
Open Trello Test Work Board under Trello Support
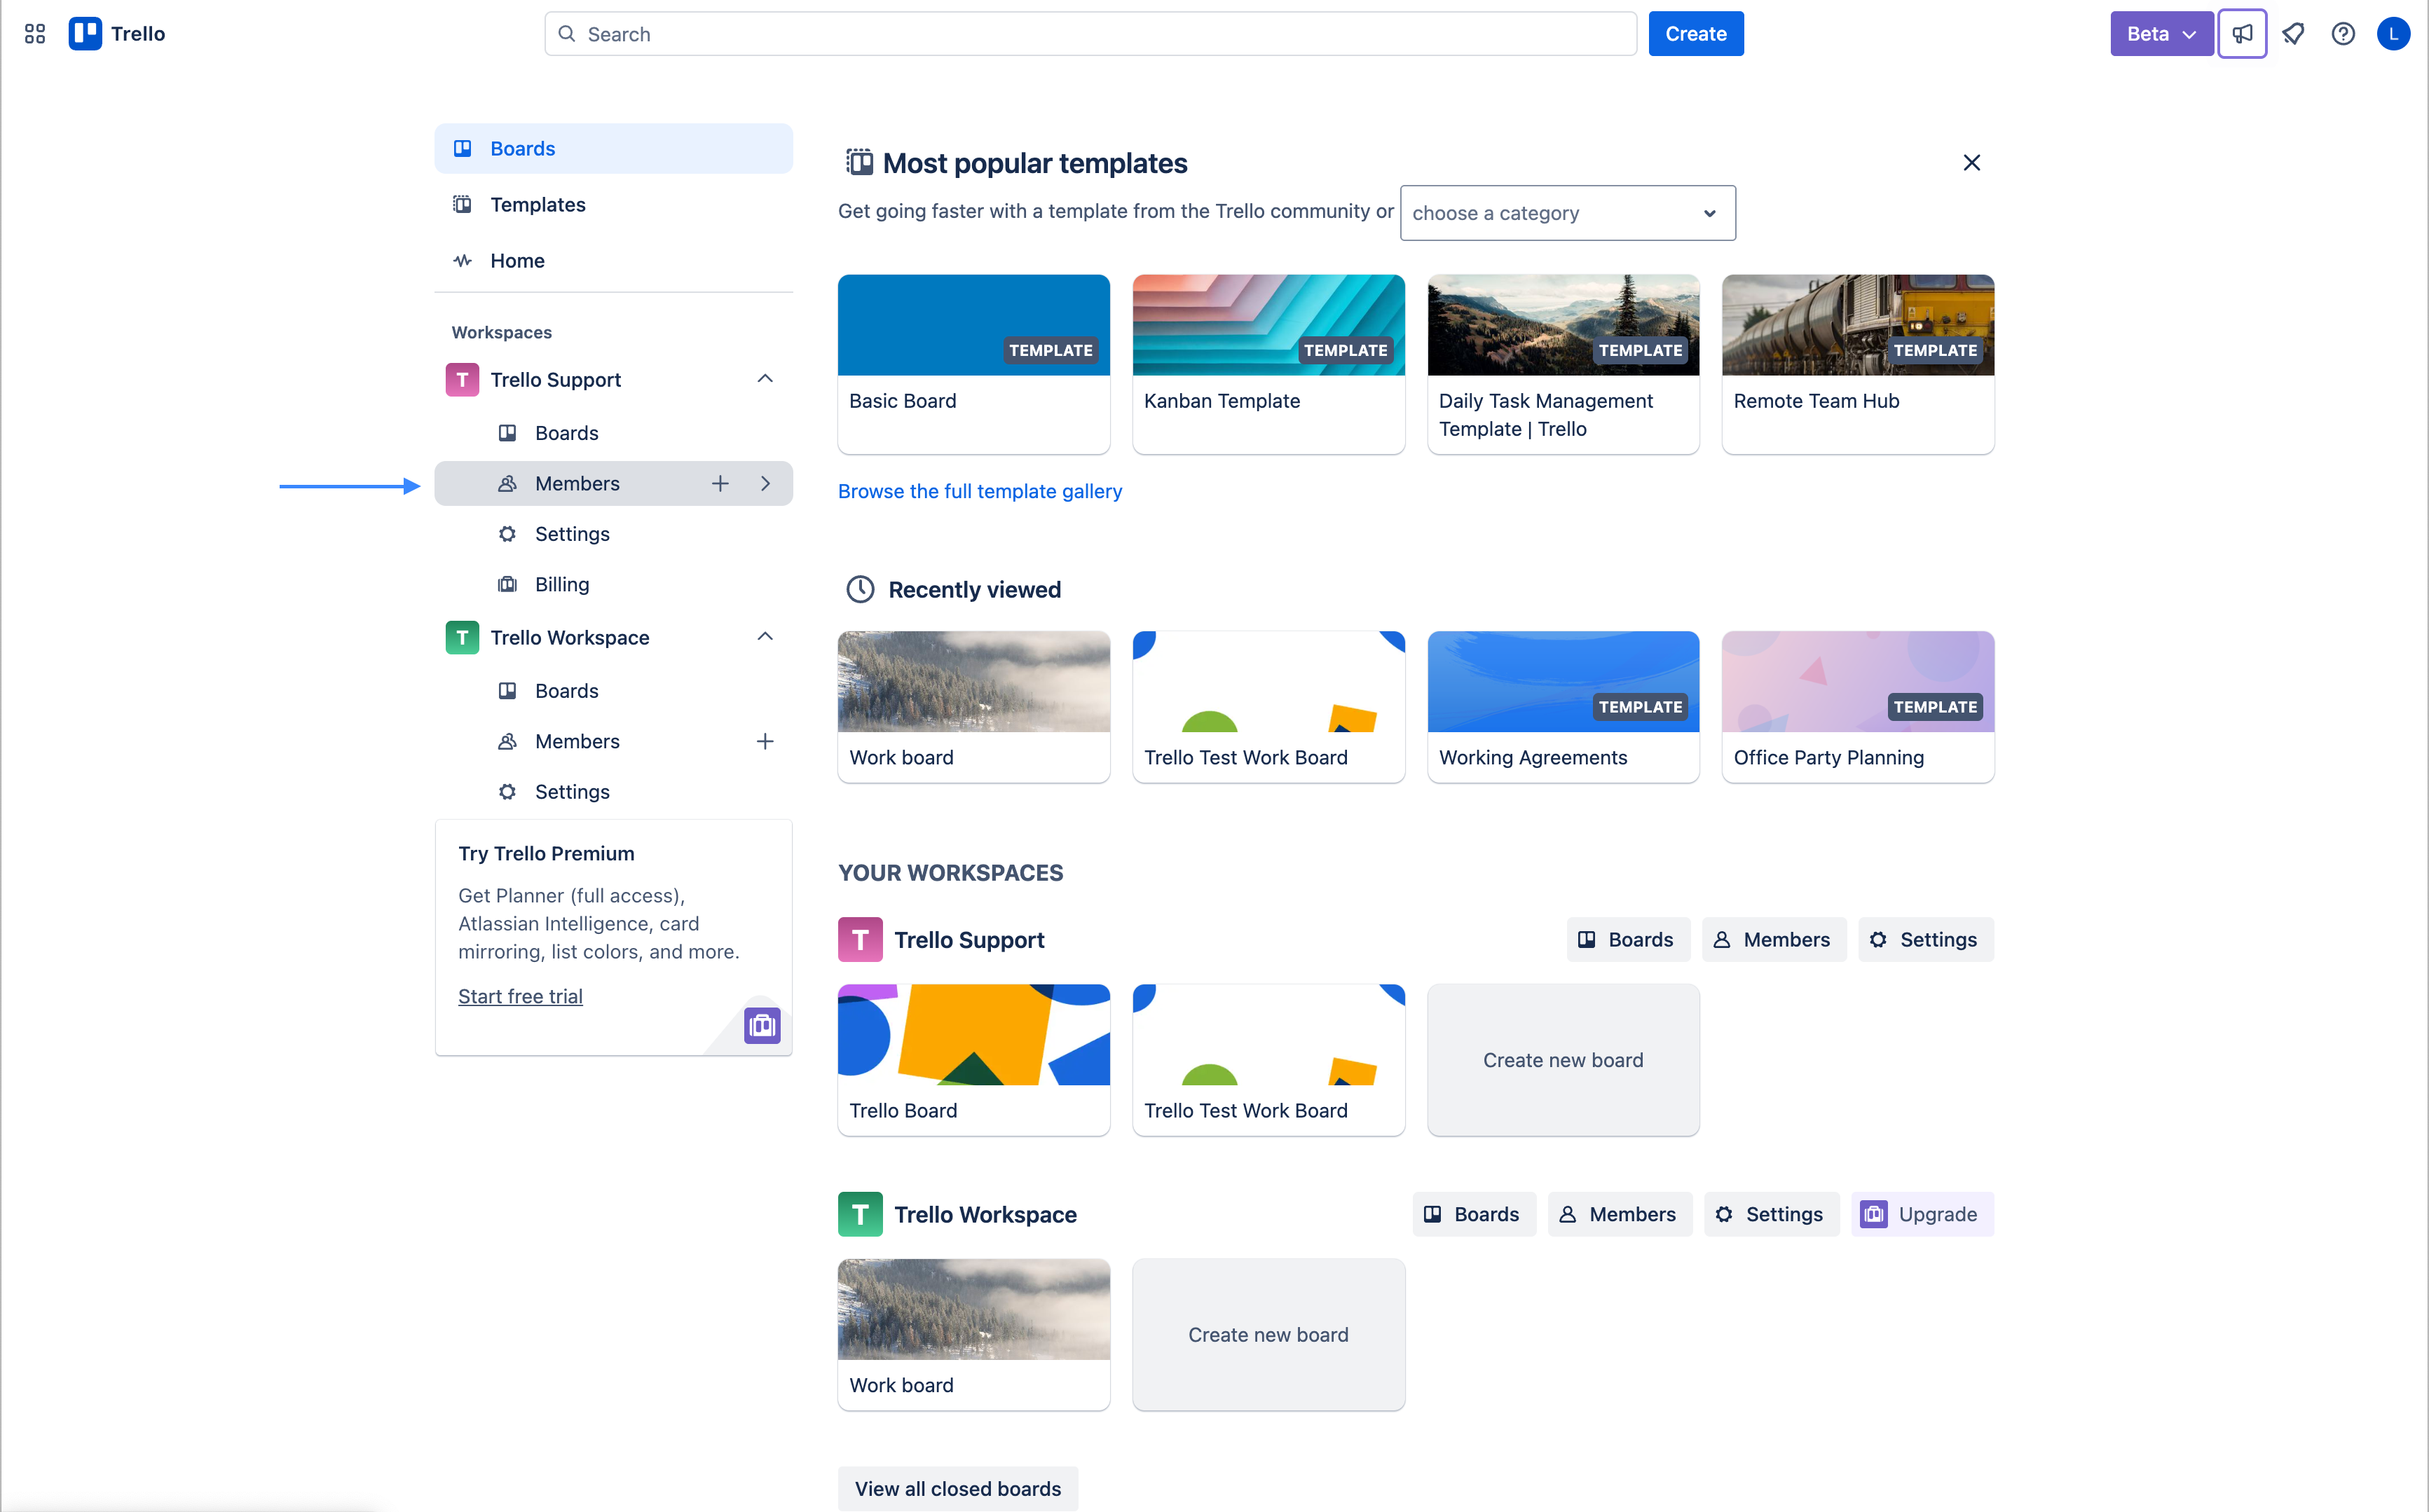(x=1268, y=1060)
